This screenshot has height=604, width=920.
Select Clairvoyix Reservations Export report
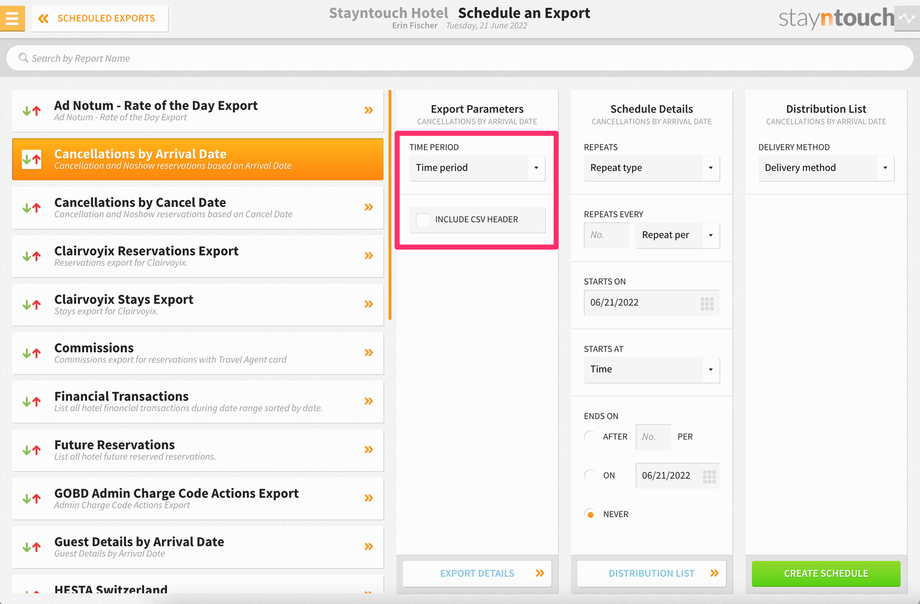198,256
